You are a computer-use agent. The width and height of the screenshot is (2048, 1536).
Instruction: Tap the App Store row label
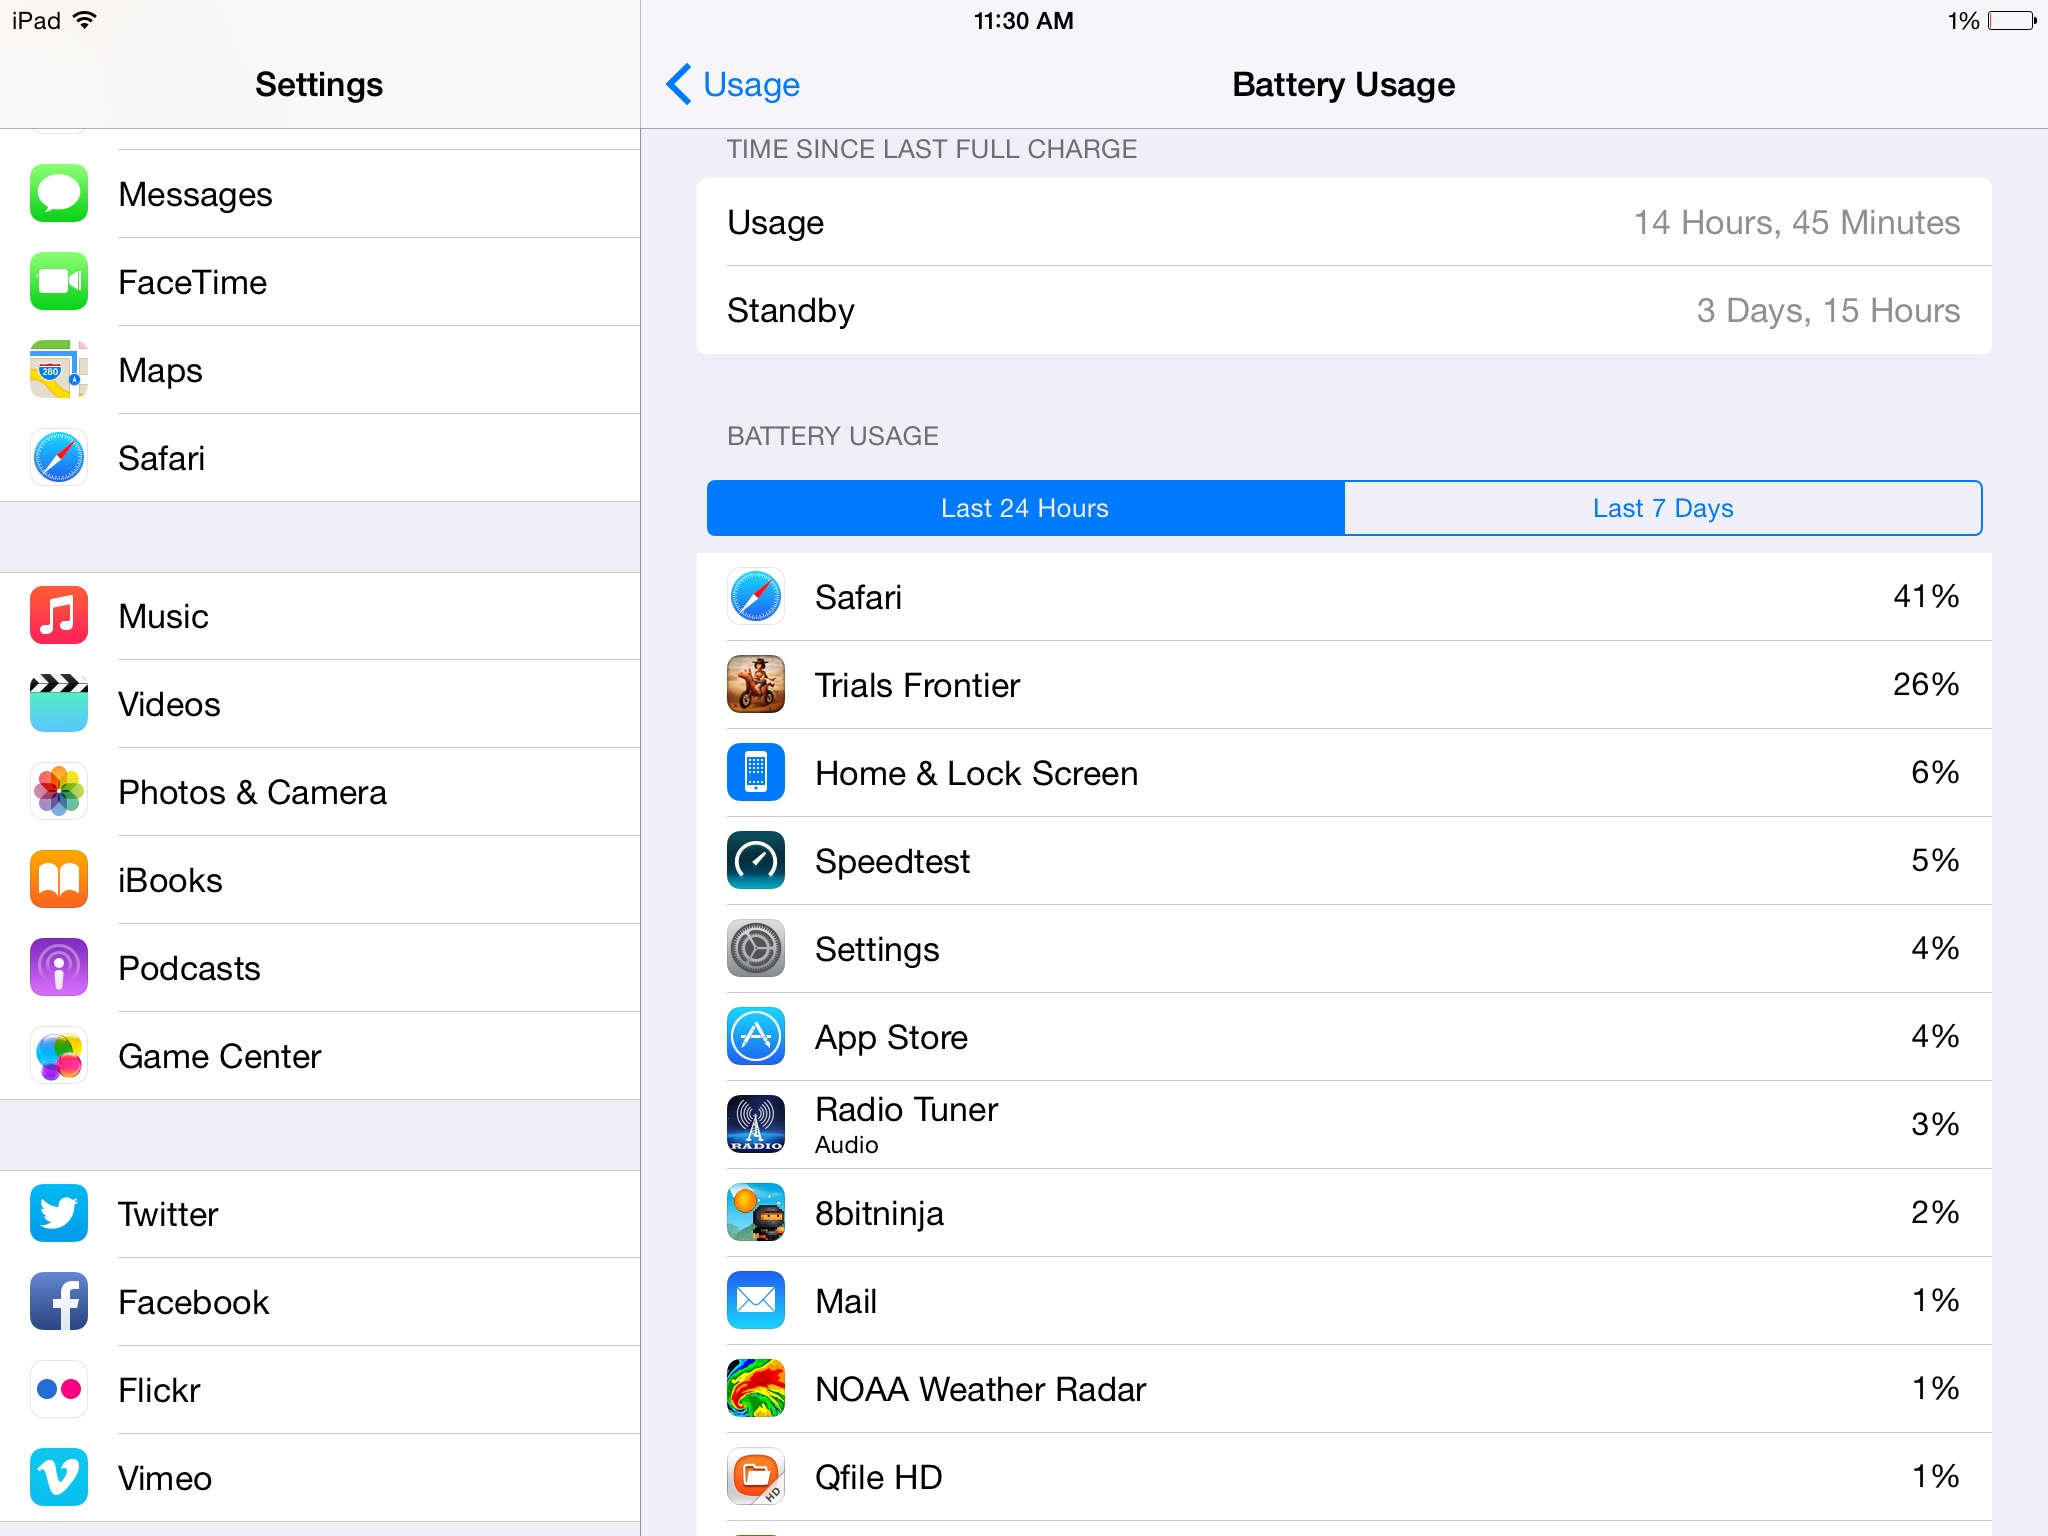(x=891, y=1038)
